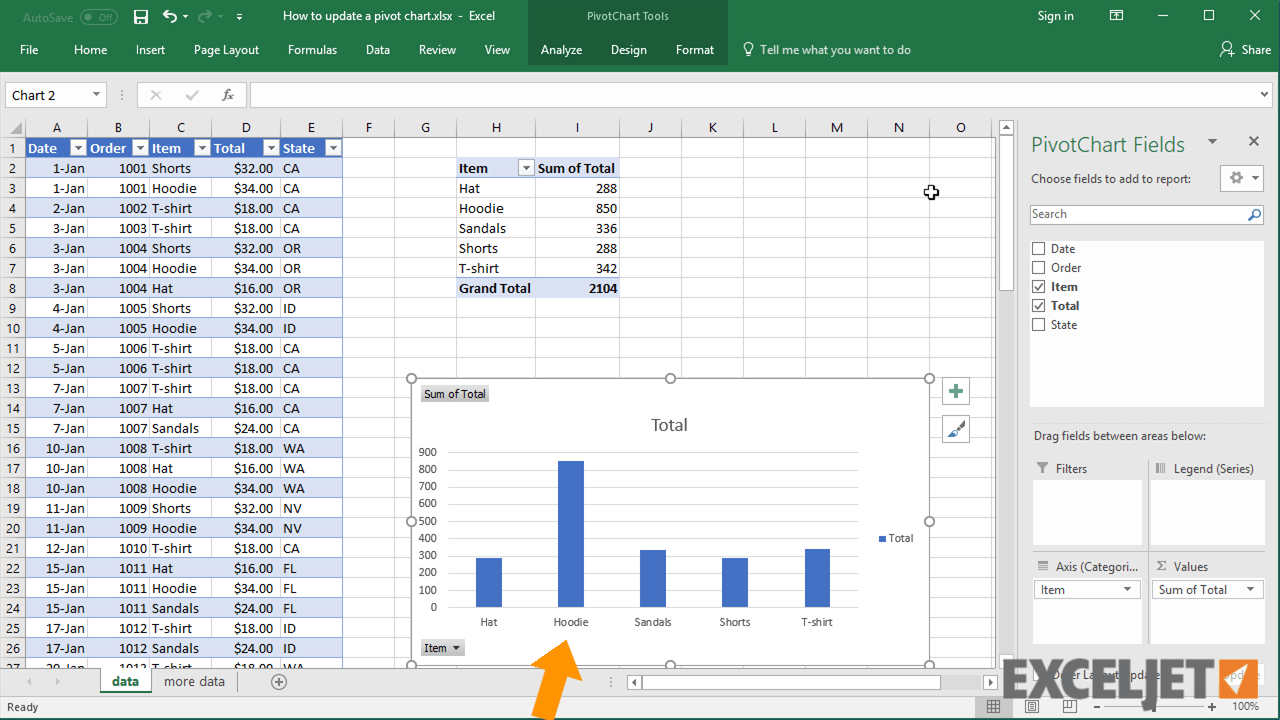Screen dimensions: 1280x720
Task: Select the Grand Total cell
Action: click(495, 288)
